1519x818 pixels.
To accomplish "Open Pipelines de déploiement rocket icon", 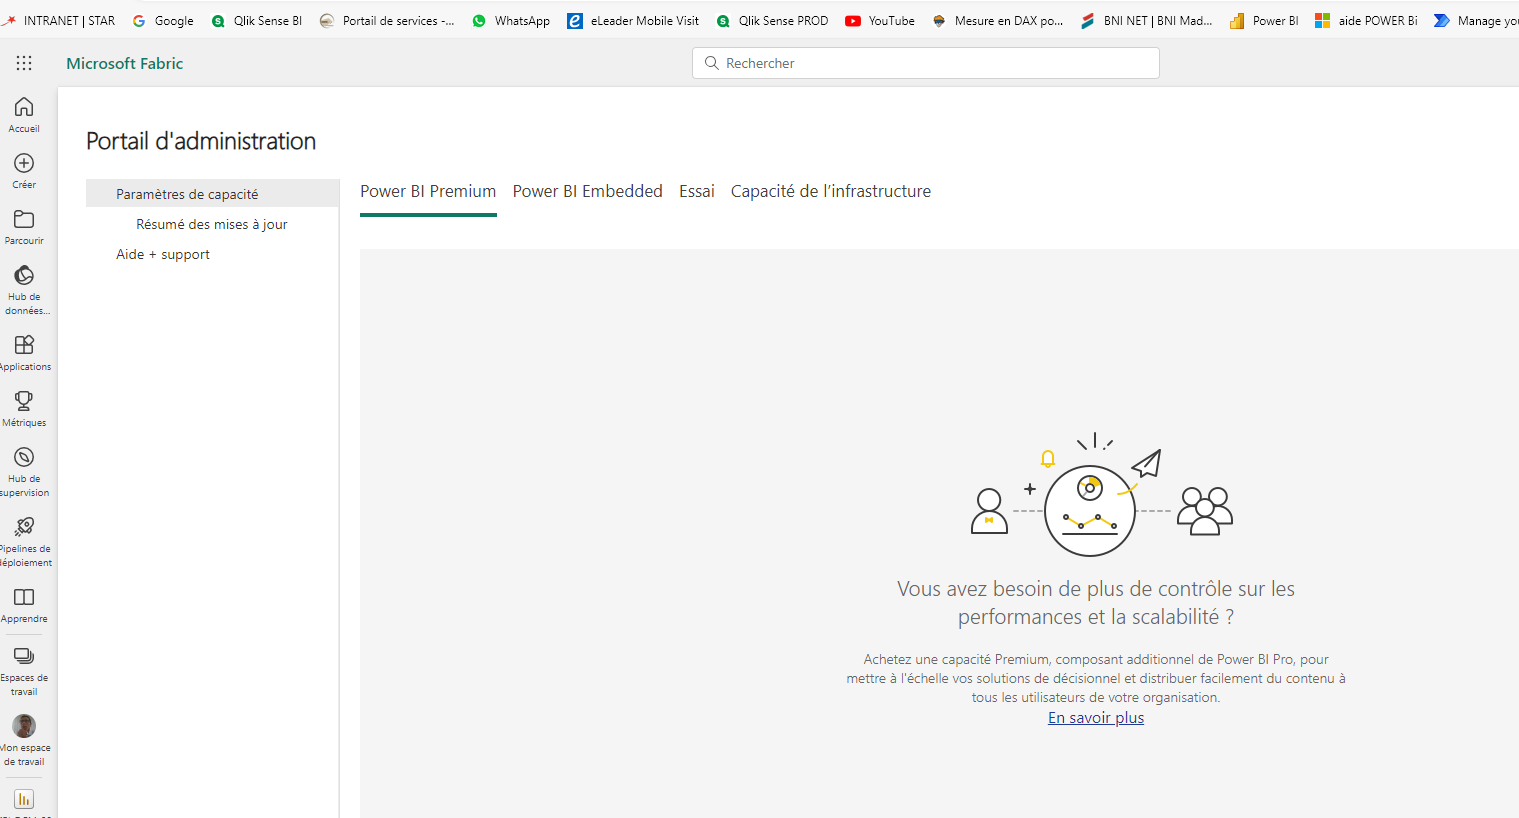I will pyautogui.click(x=24, y=527).
